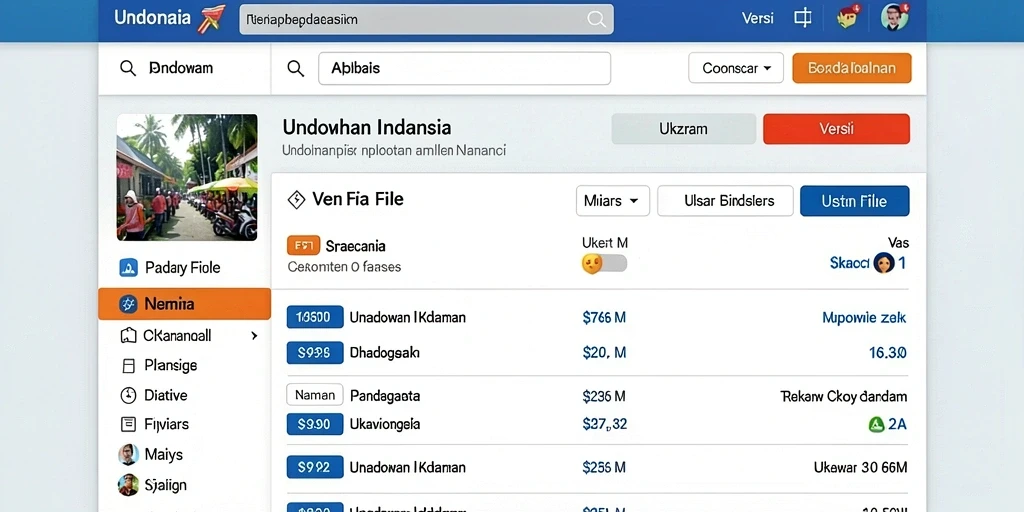This screenshot has width=1024, height=512.
Task: Click the Dhadogsaki row name
Action: coord(385,353)
